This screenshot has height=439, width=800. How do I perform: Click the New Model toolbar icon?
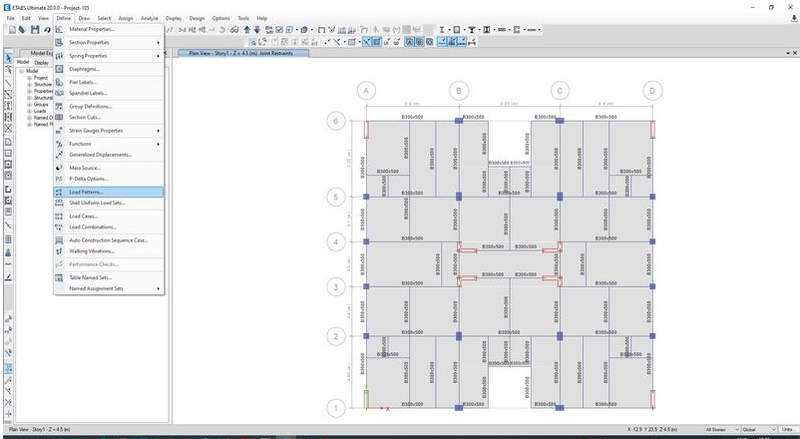click(12, 30)
